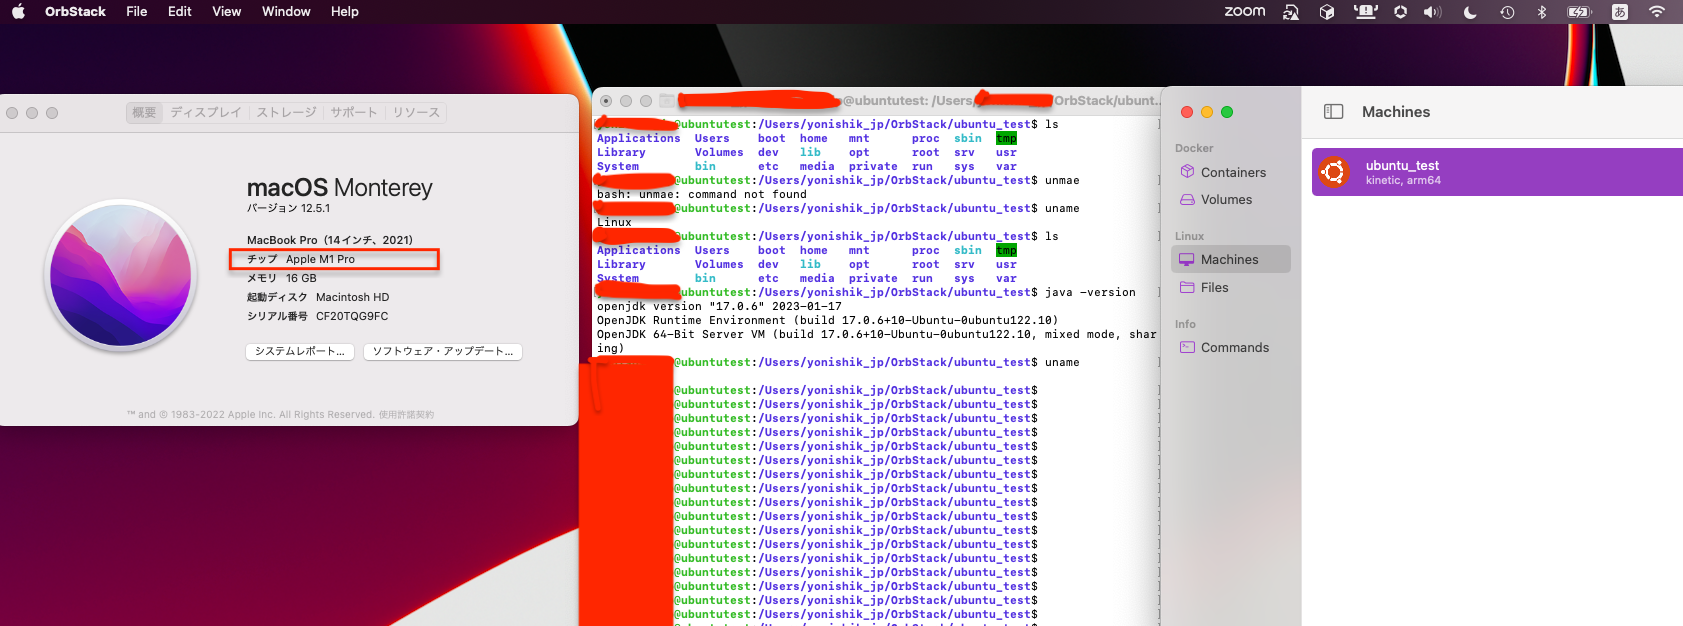The width and height of the screenshot is (1683, 626).
Task: Click the Linux section header in sidebar
Action: point(1189,236)
